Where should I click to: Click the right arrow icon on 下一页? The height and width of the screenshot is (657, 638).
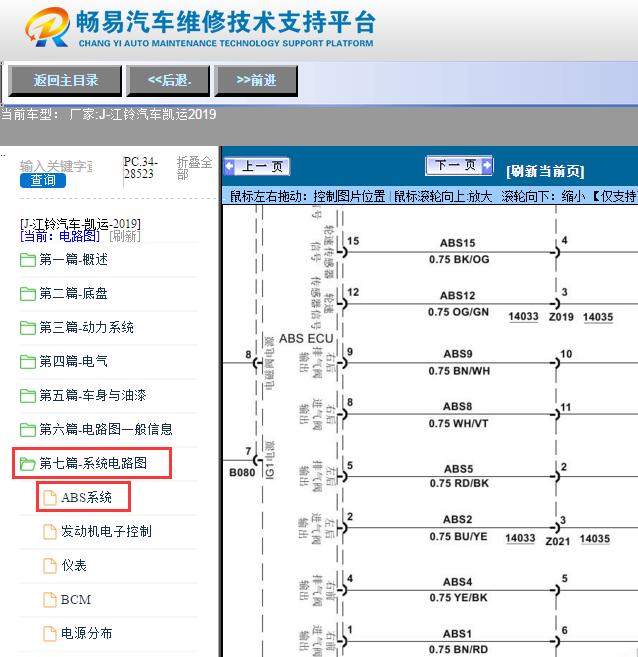[x=487, y=165]
